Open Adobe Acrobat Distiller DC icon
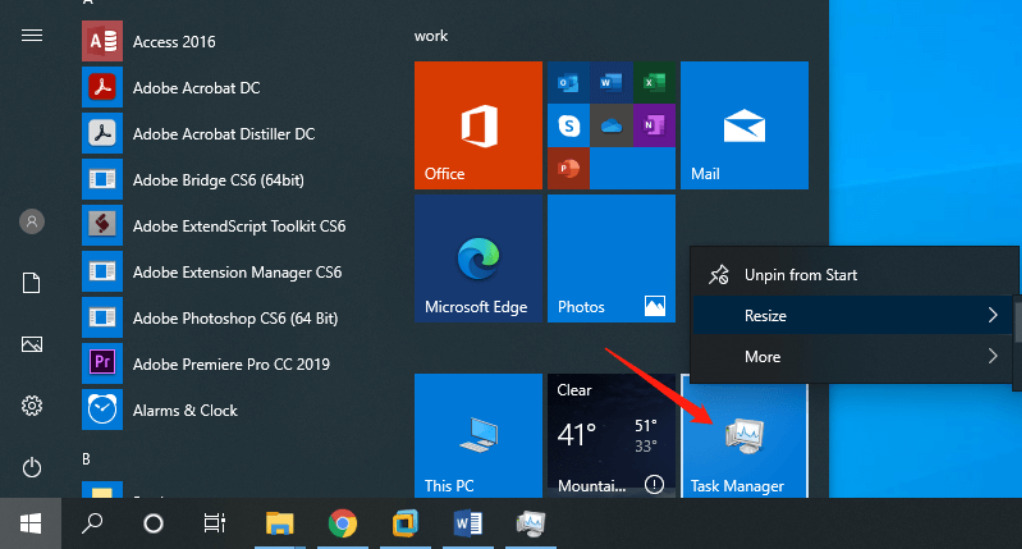The height and width of the screenshot is (549, 1022). [102, 134]
